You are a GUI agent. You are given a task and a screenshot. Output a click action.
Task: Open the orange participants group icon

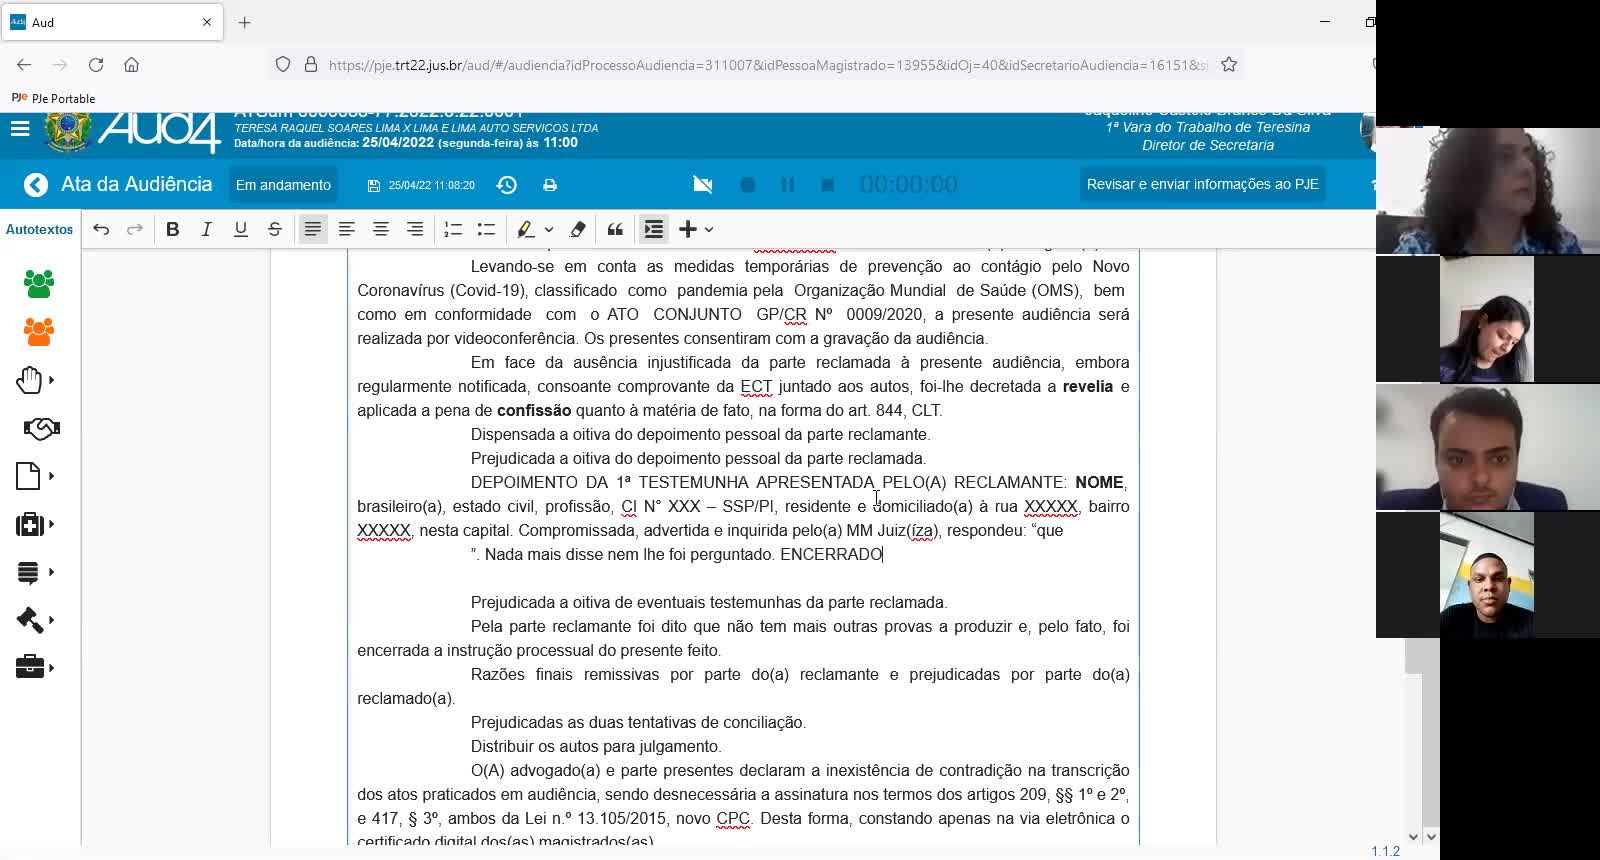point(39,332)
